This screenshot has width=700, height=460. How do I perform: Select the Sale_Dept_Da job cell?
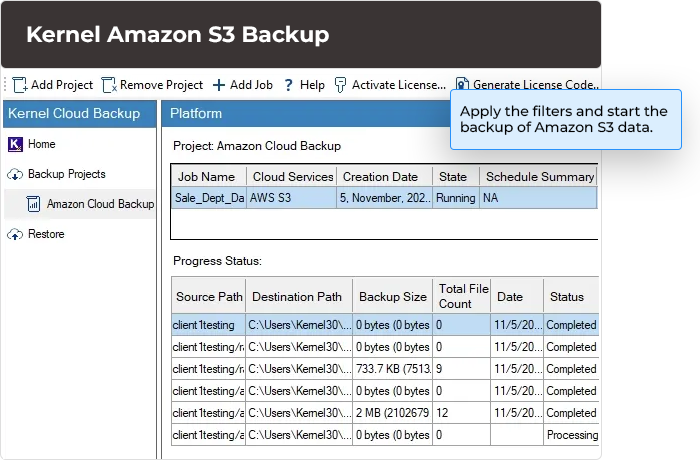[209, 198]
